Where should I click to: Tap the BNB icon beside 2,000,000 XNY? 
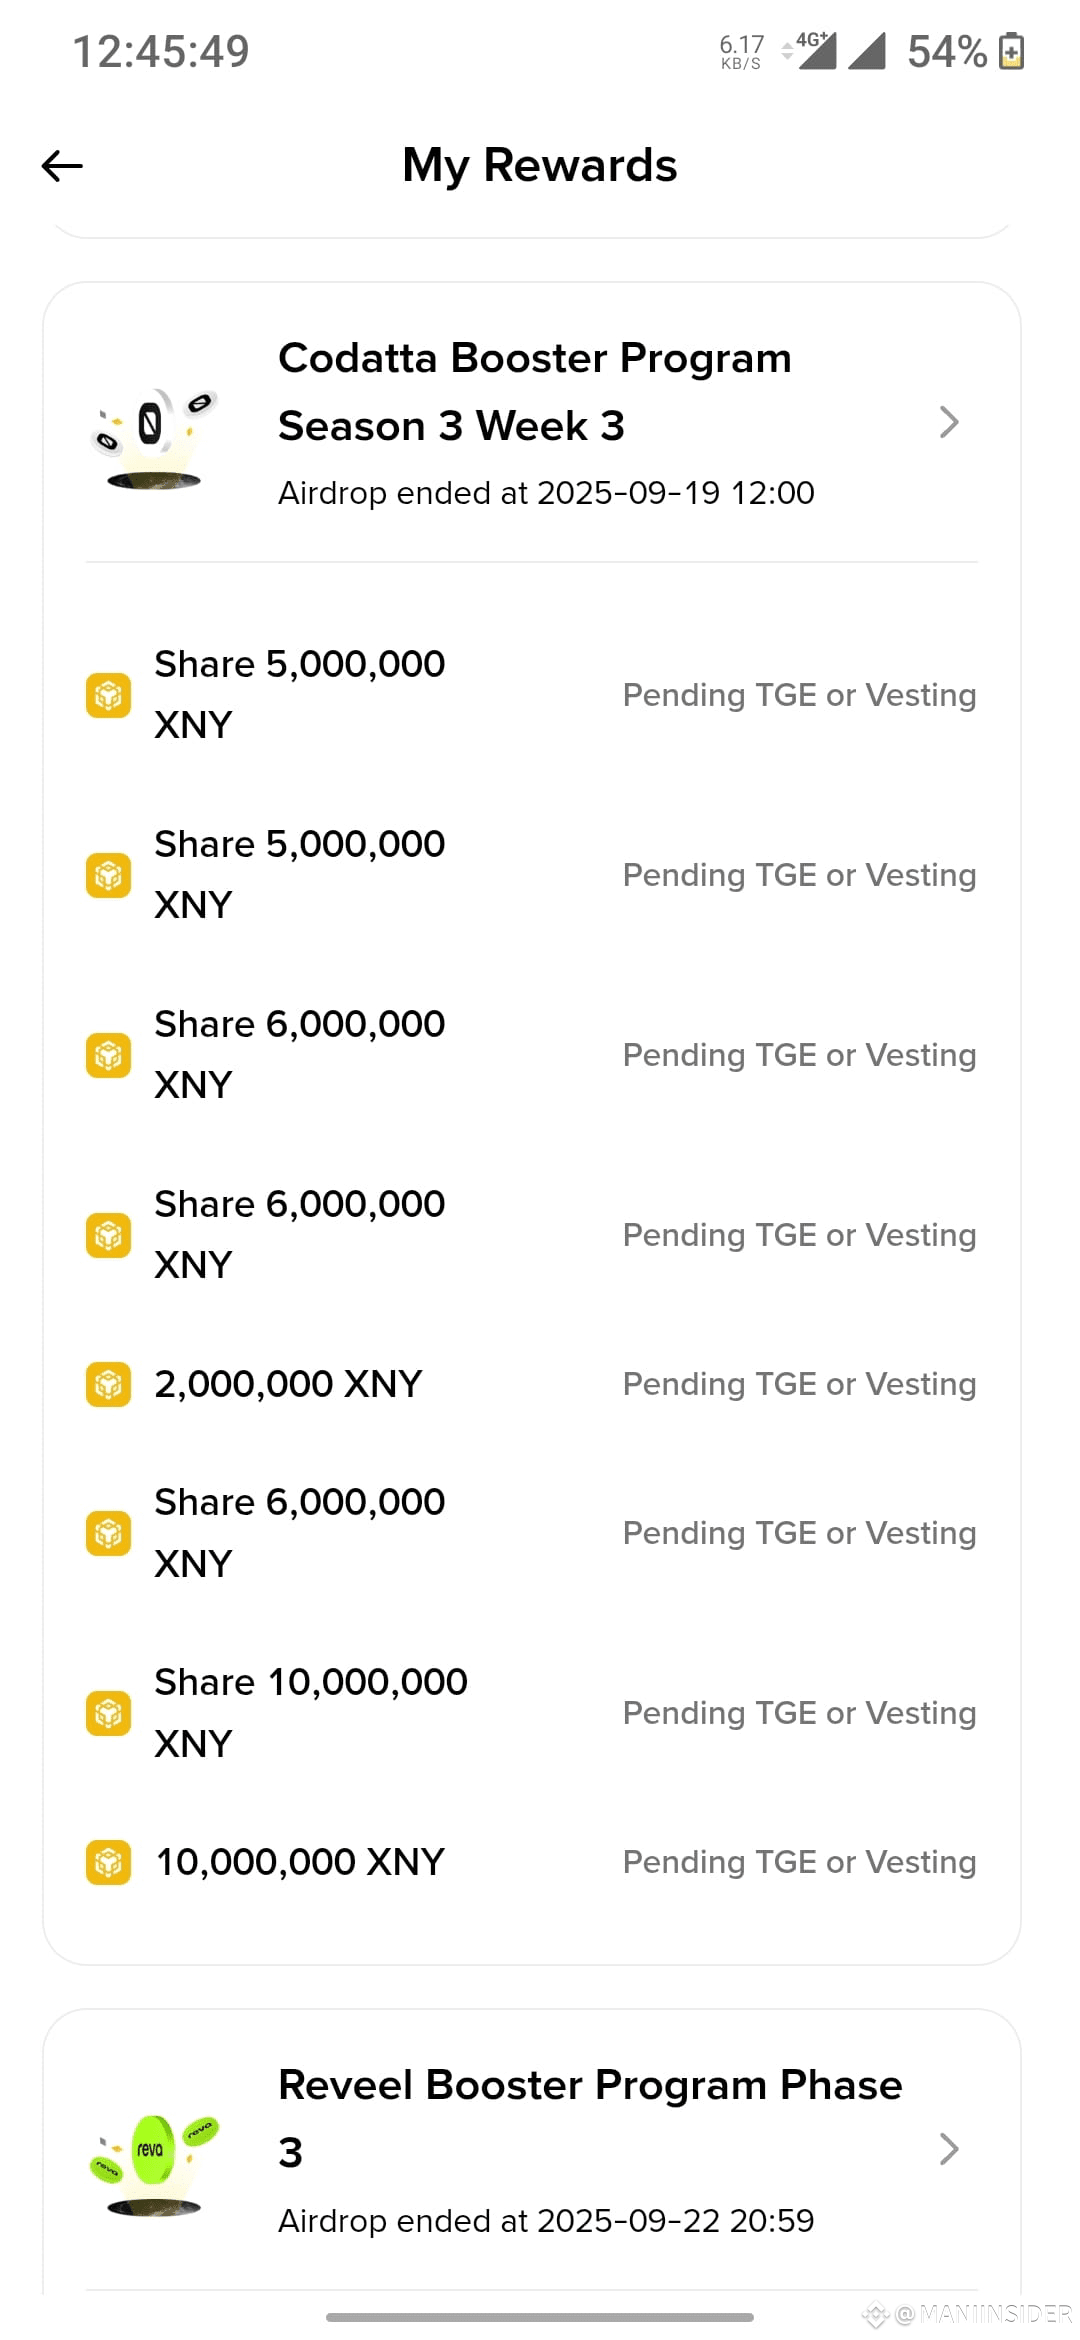pos(108,1384)
